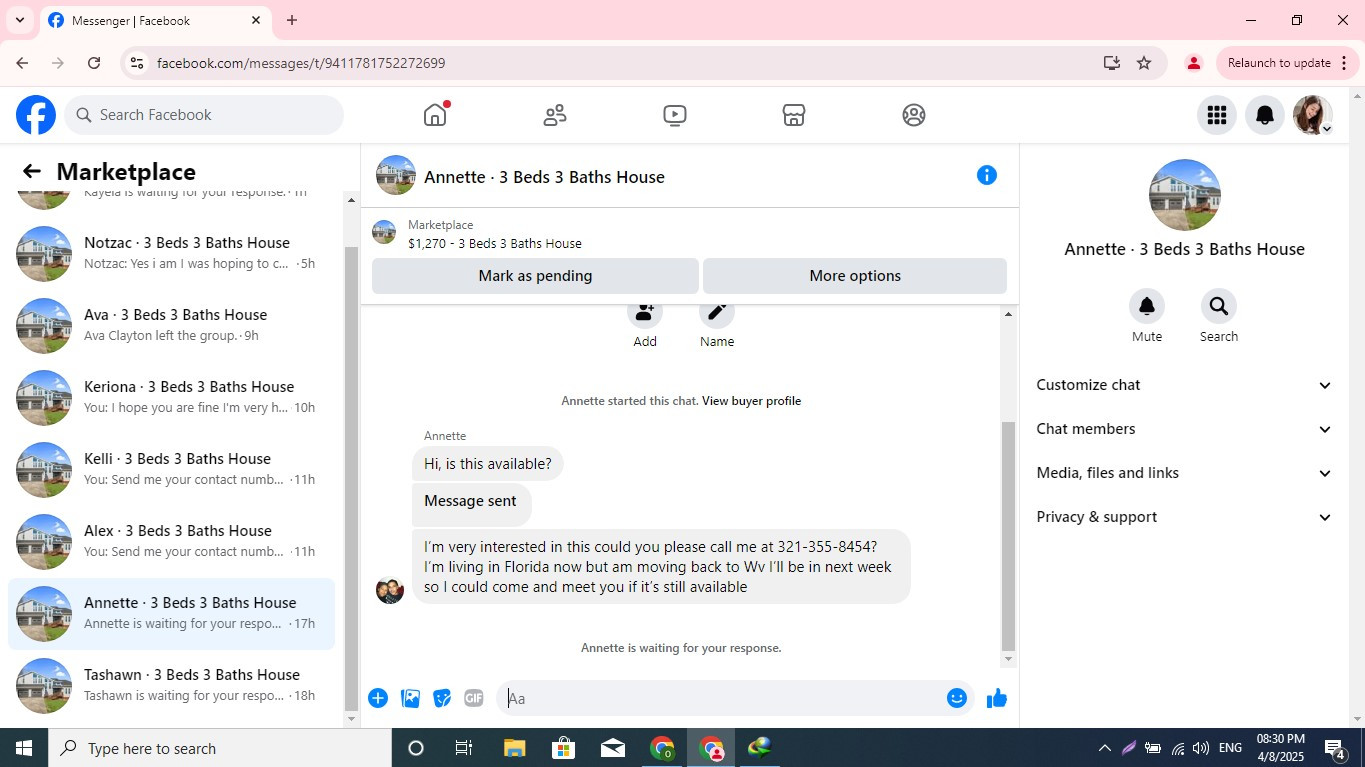Screen dimensions: 1365x767
Task: Reload the page
Action: tap(94, 63)
